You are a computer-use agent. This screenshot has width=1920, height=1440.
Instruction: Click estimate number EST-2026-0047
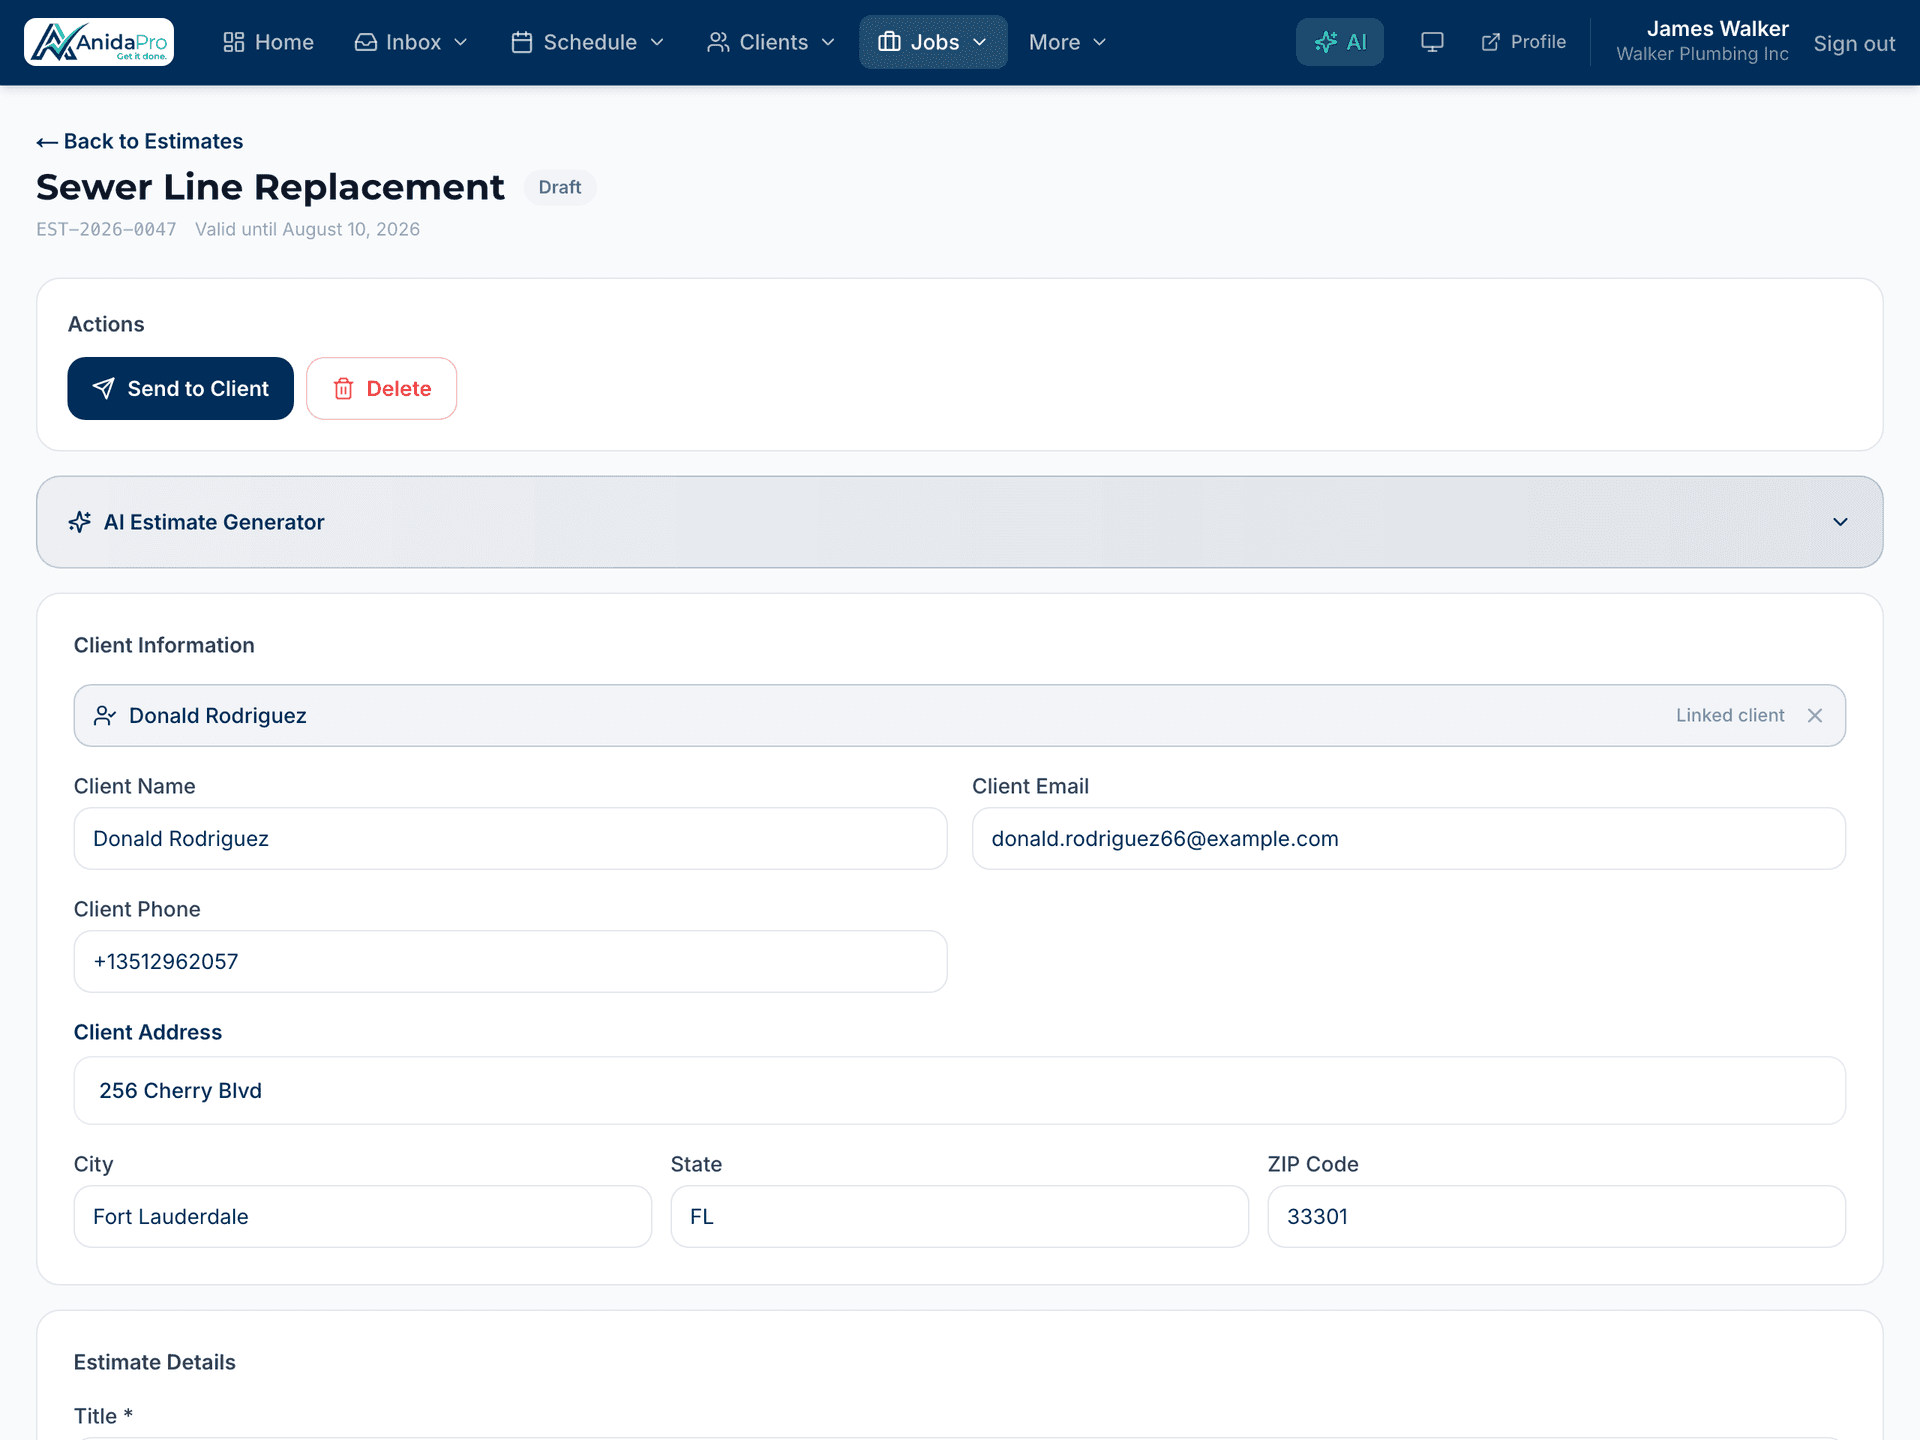106,229
